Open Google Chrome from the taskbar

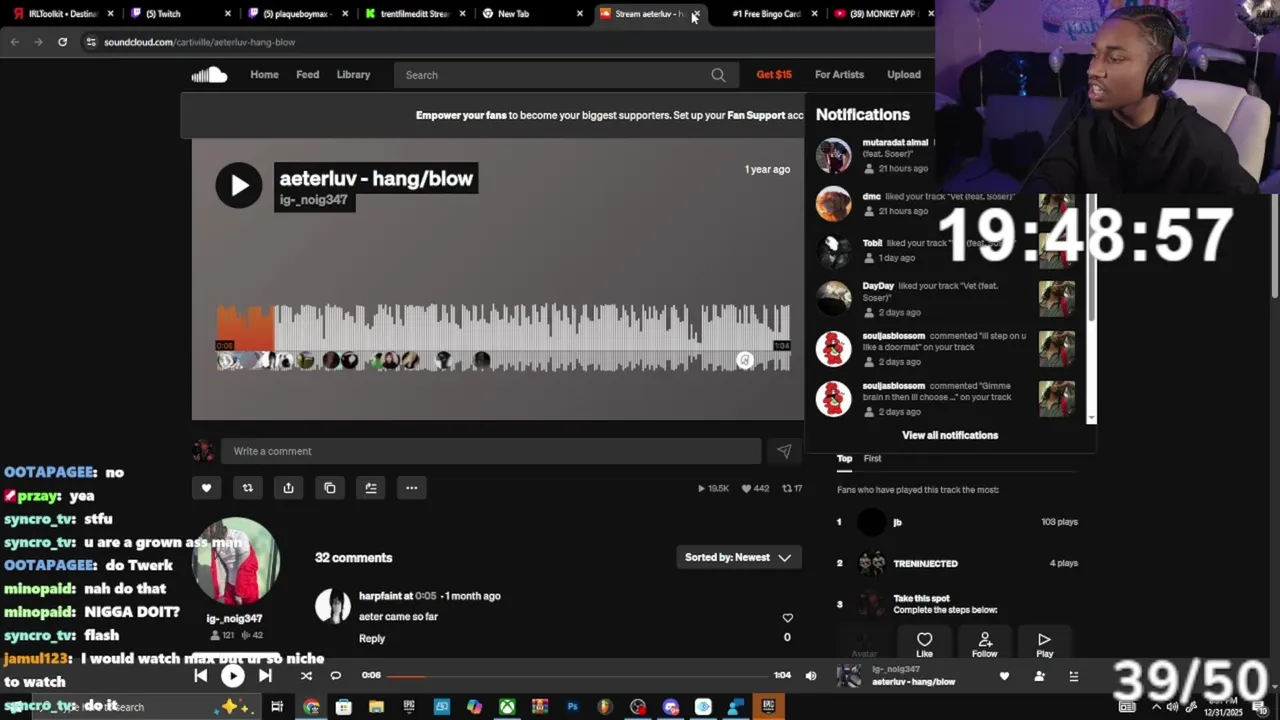(x=311, y=707)
